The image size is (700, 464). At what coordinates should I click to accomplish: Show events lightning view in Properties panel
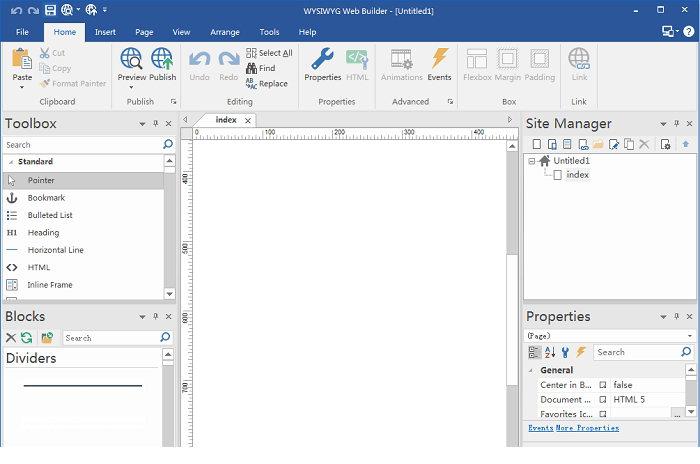pos(580,352)
